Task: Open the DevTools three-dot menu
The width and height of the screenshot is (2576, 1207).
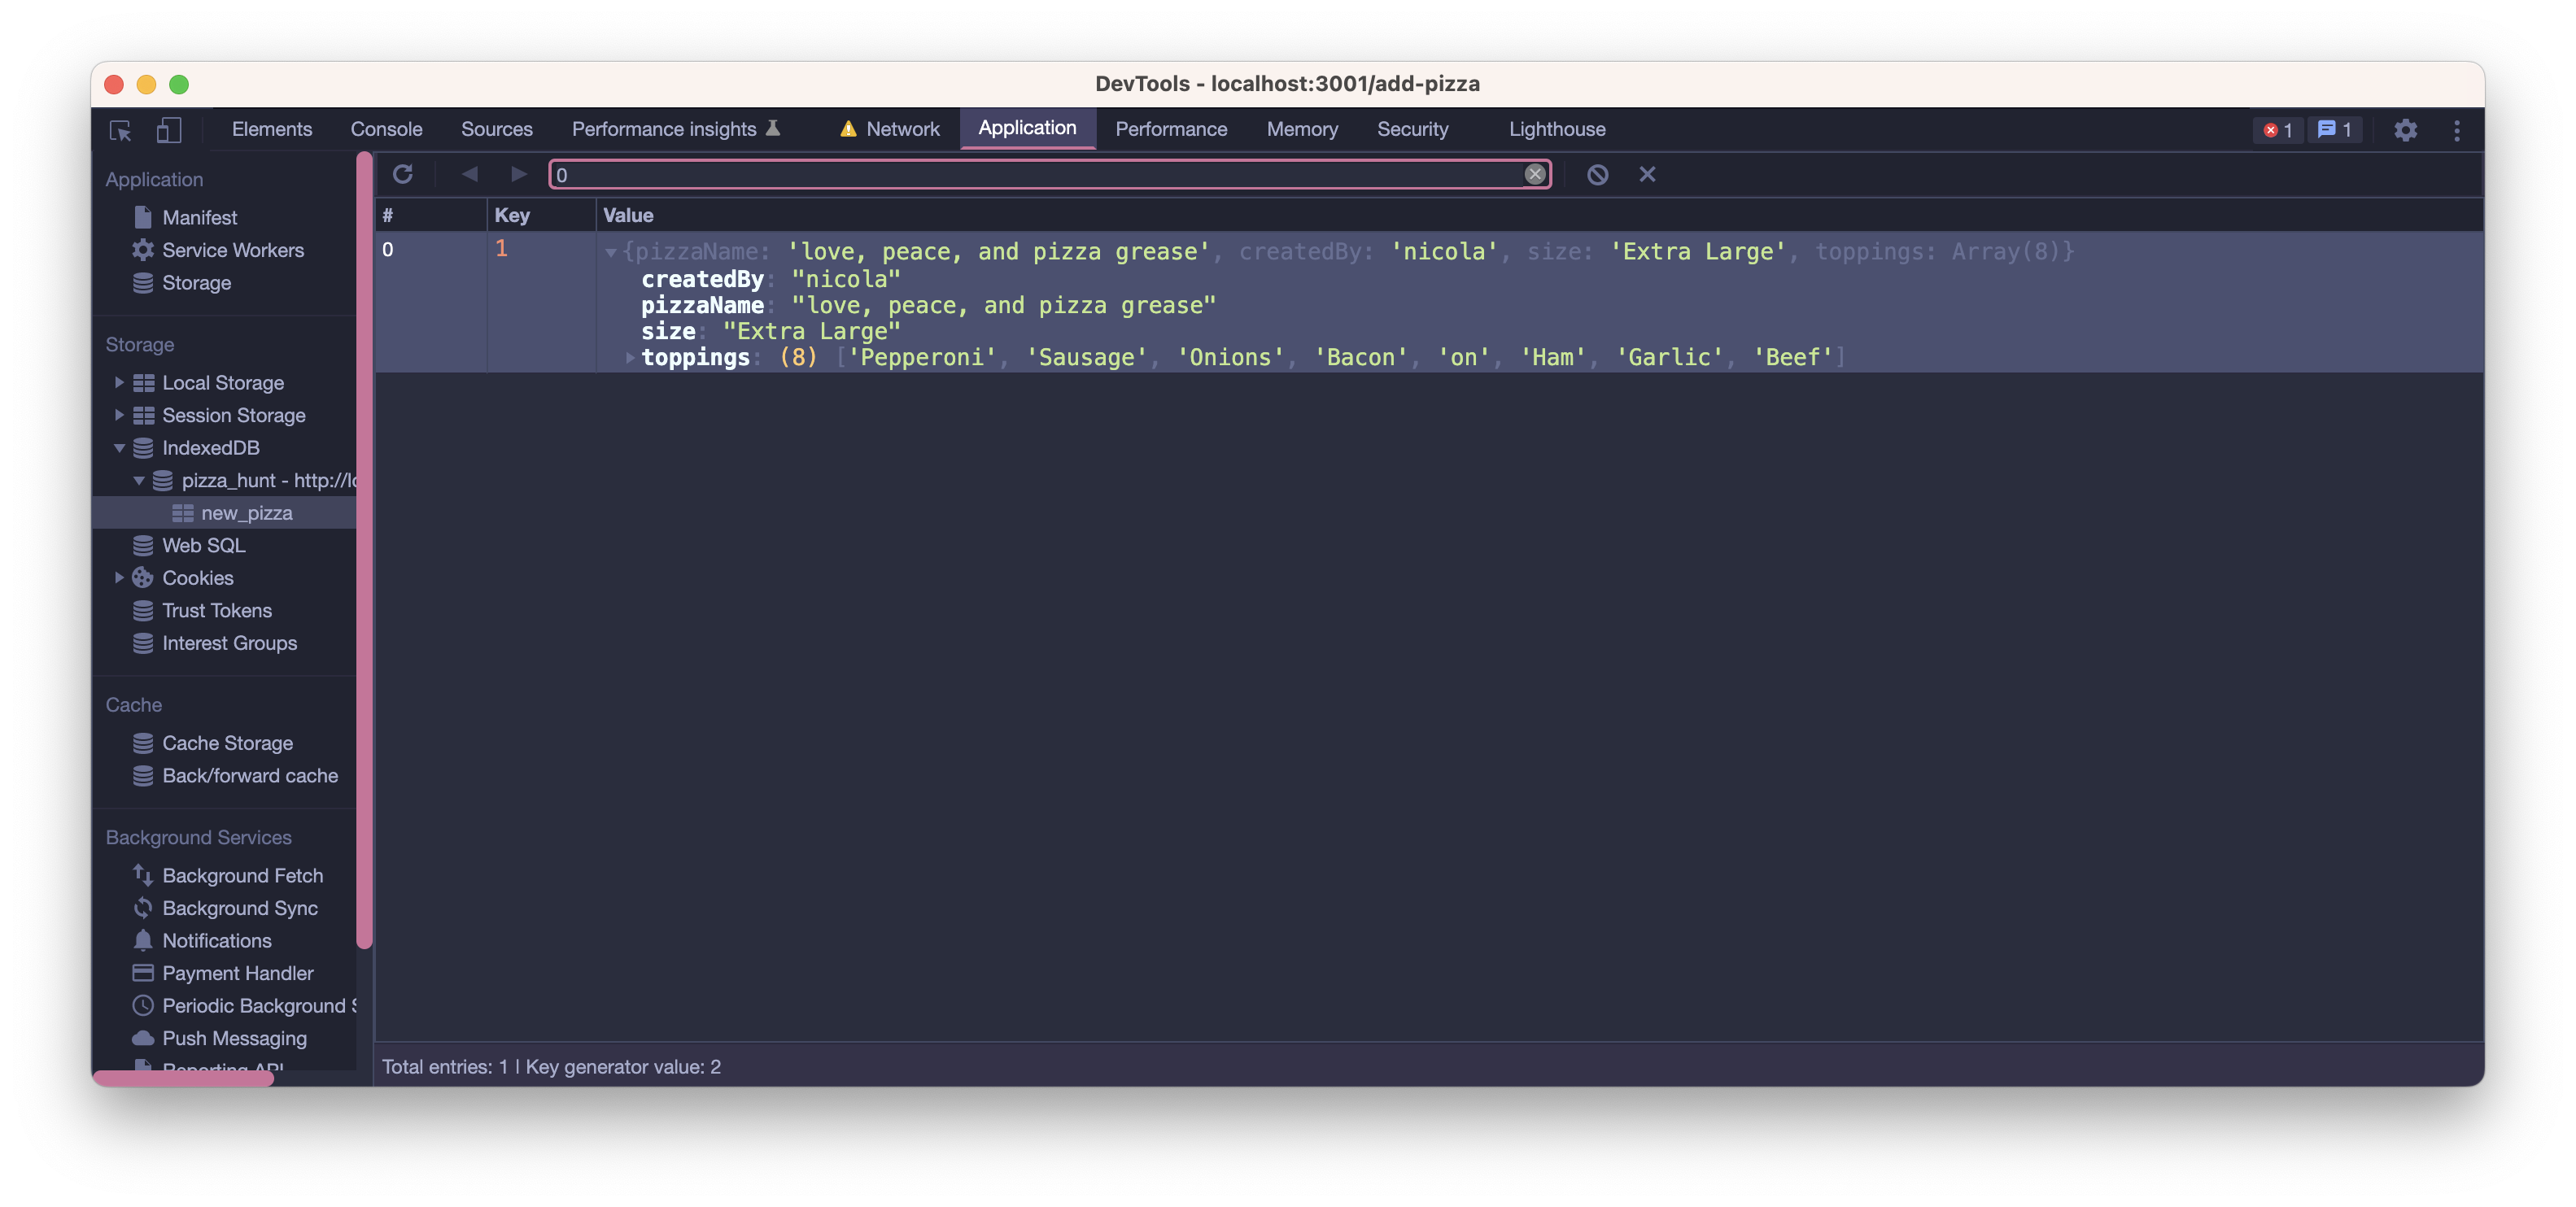Action: coord(2456,130)
